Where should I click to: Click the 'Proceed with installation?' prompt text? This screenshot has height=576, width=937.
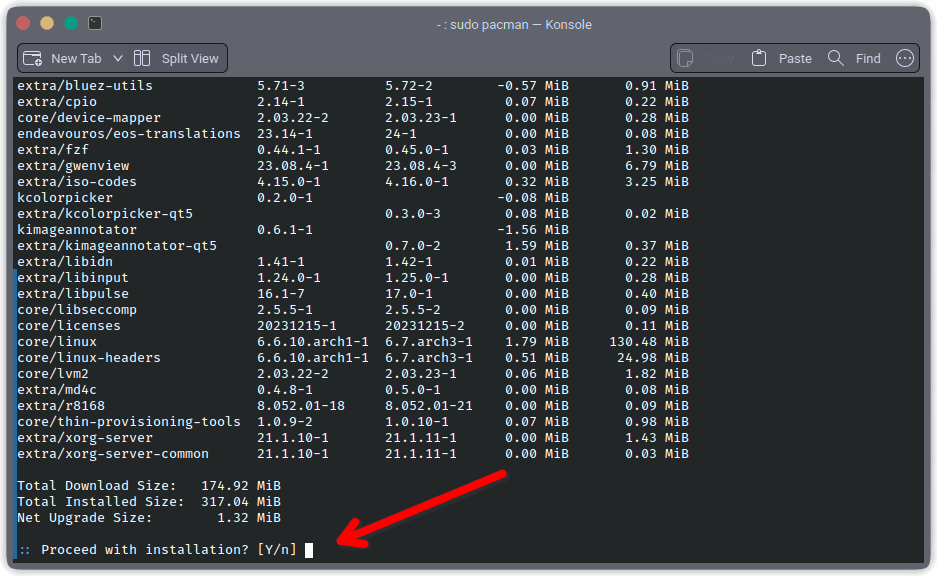pyautogui.click(x=145, y=550)
